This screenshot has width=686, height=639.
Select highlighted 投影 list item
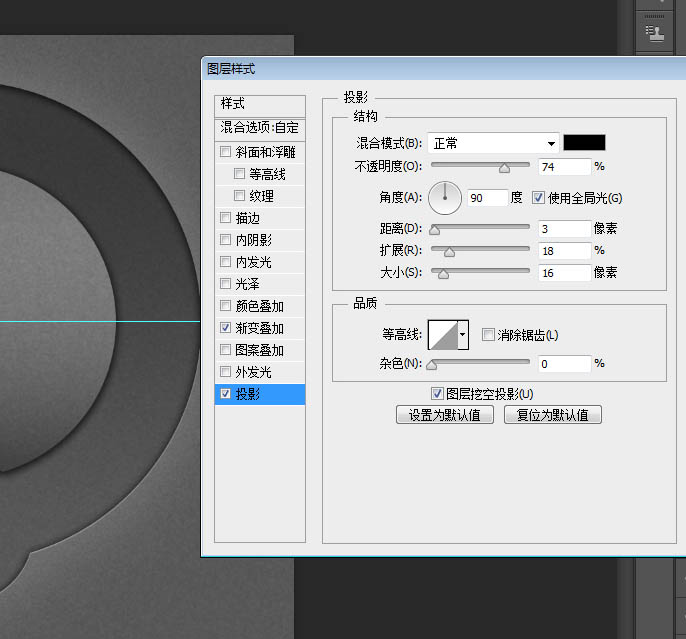pyautogui.click(x=260, y=394)
